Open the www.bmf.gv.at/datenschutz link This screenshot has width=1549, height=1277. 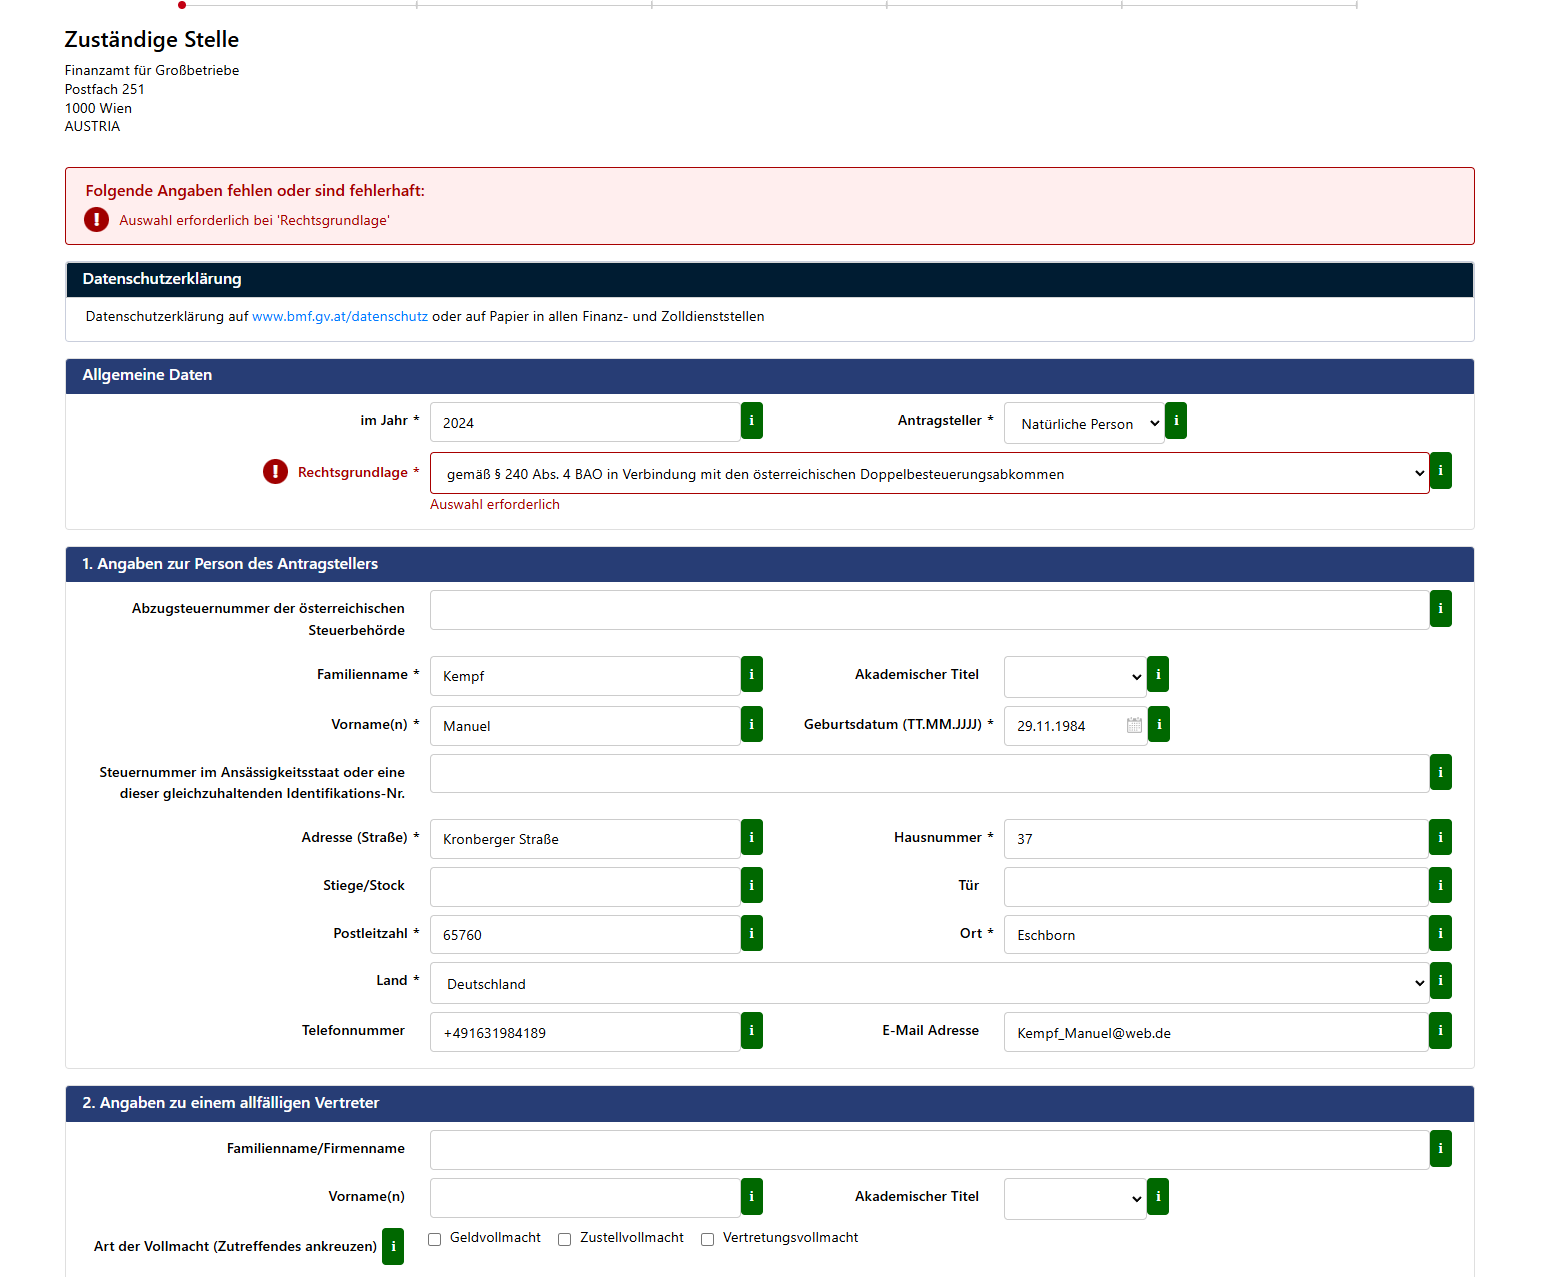[340, 316]
